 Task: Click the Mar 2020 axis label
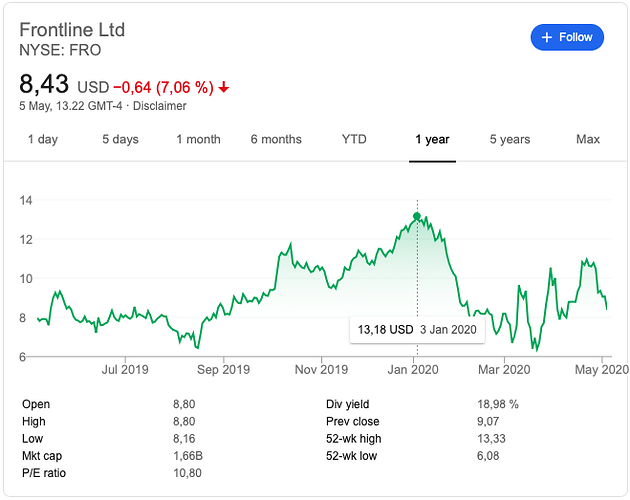click(503, 370)
